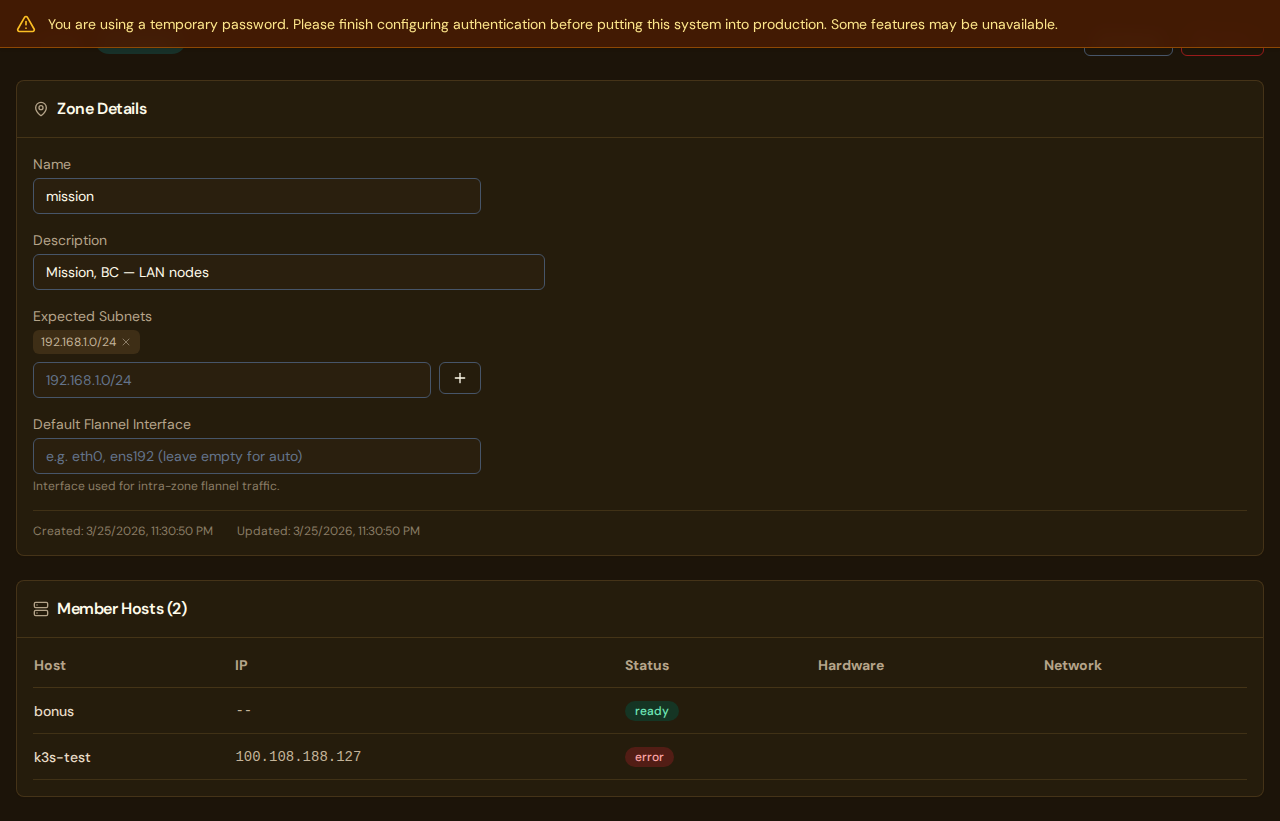
Task: Focus the Default Flannel Interface input
Action: coord(256,455)
